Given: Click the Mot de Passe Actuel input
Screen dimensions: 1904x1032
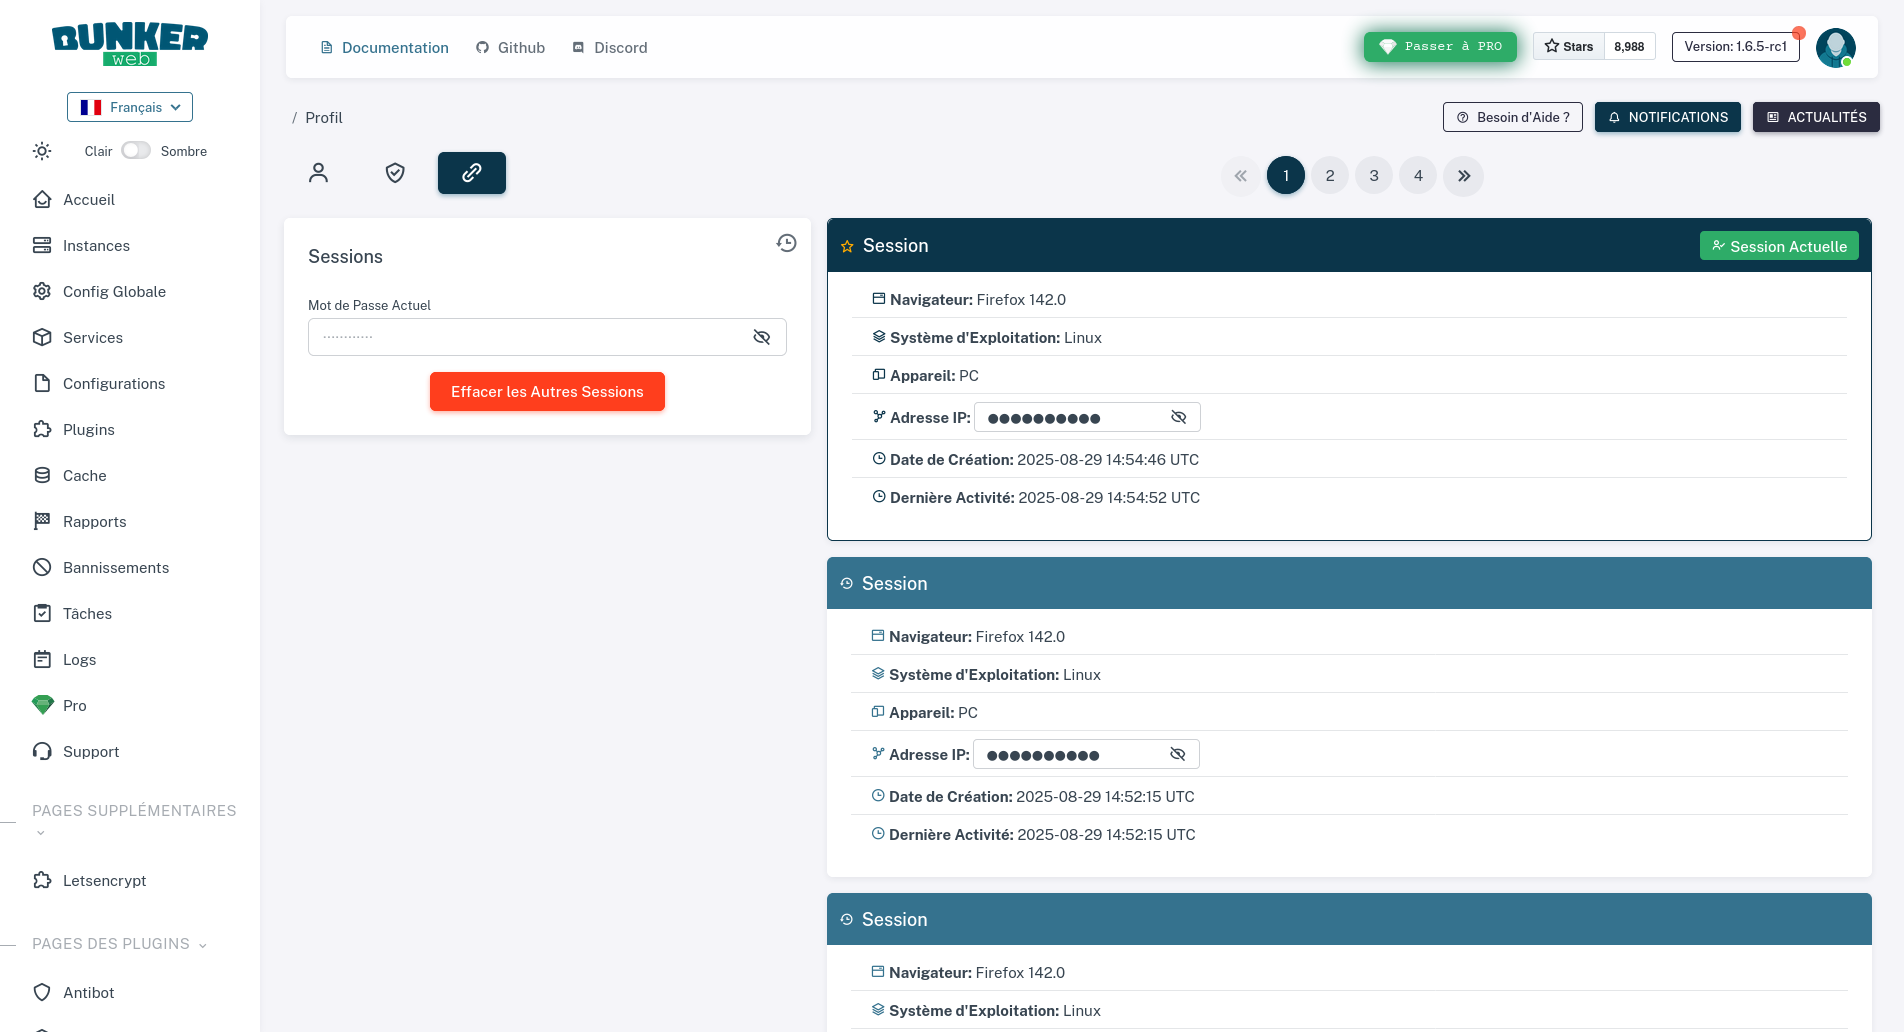Looking at the screenshot, I should (x=528, y=337).
